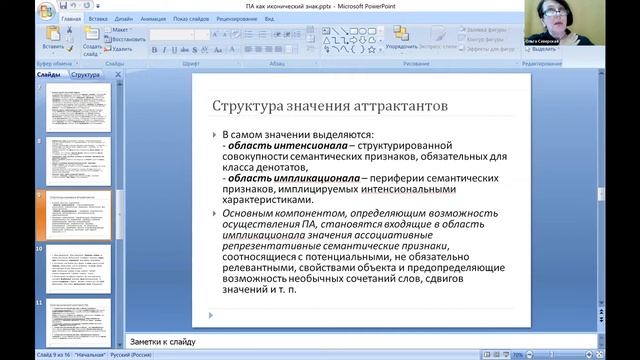Increase font size with the larger A
The width and height of the screenshot is (640, 360).
(215, 35)
